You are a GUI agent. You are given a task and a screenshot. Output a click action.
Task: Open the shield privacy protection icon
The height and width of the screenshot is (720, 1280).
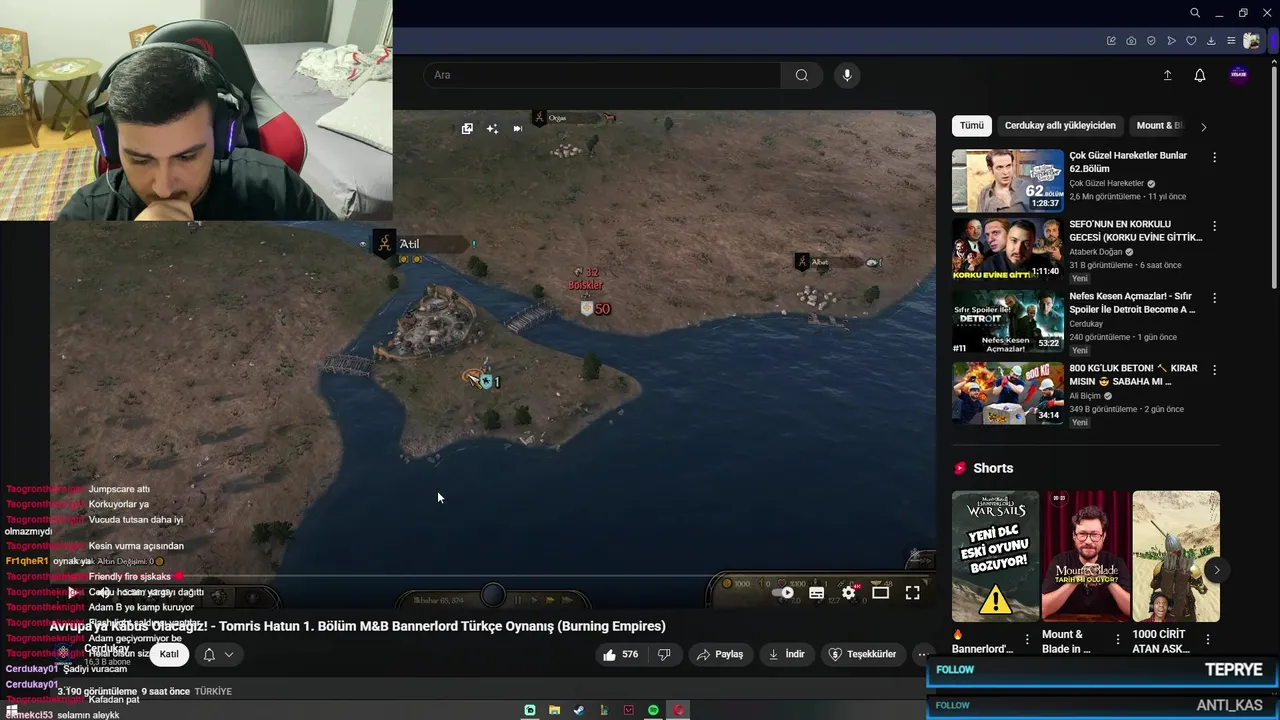(1151, 41)
